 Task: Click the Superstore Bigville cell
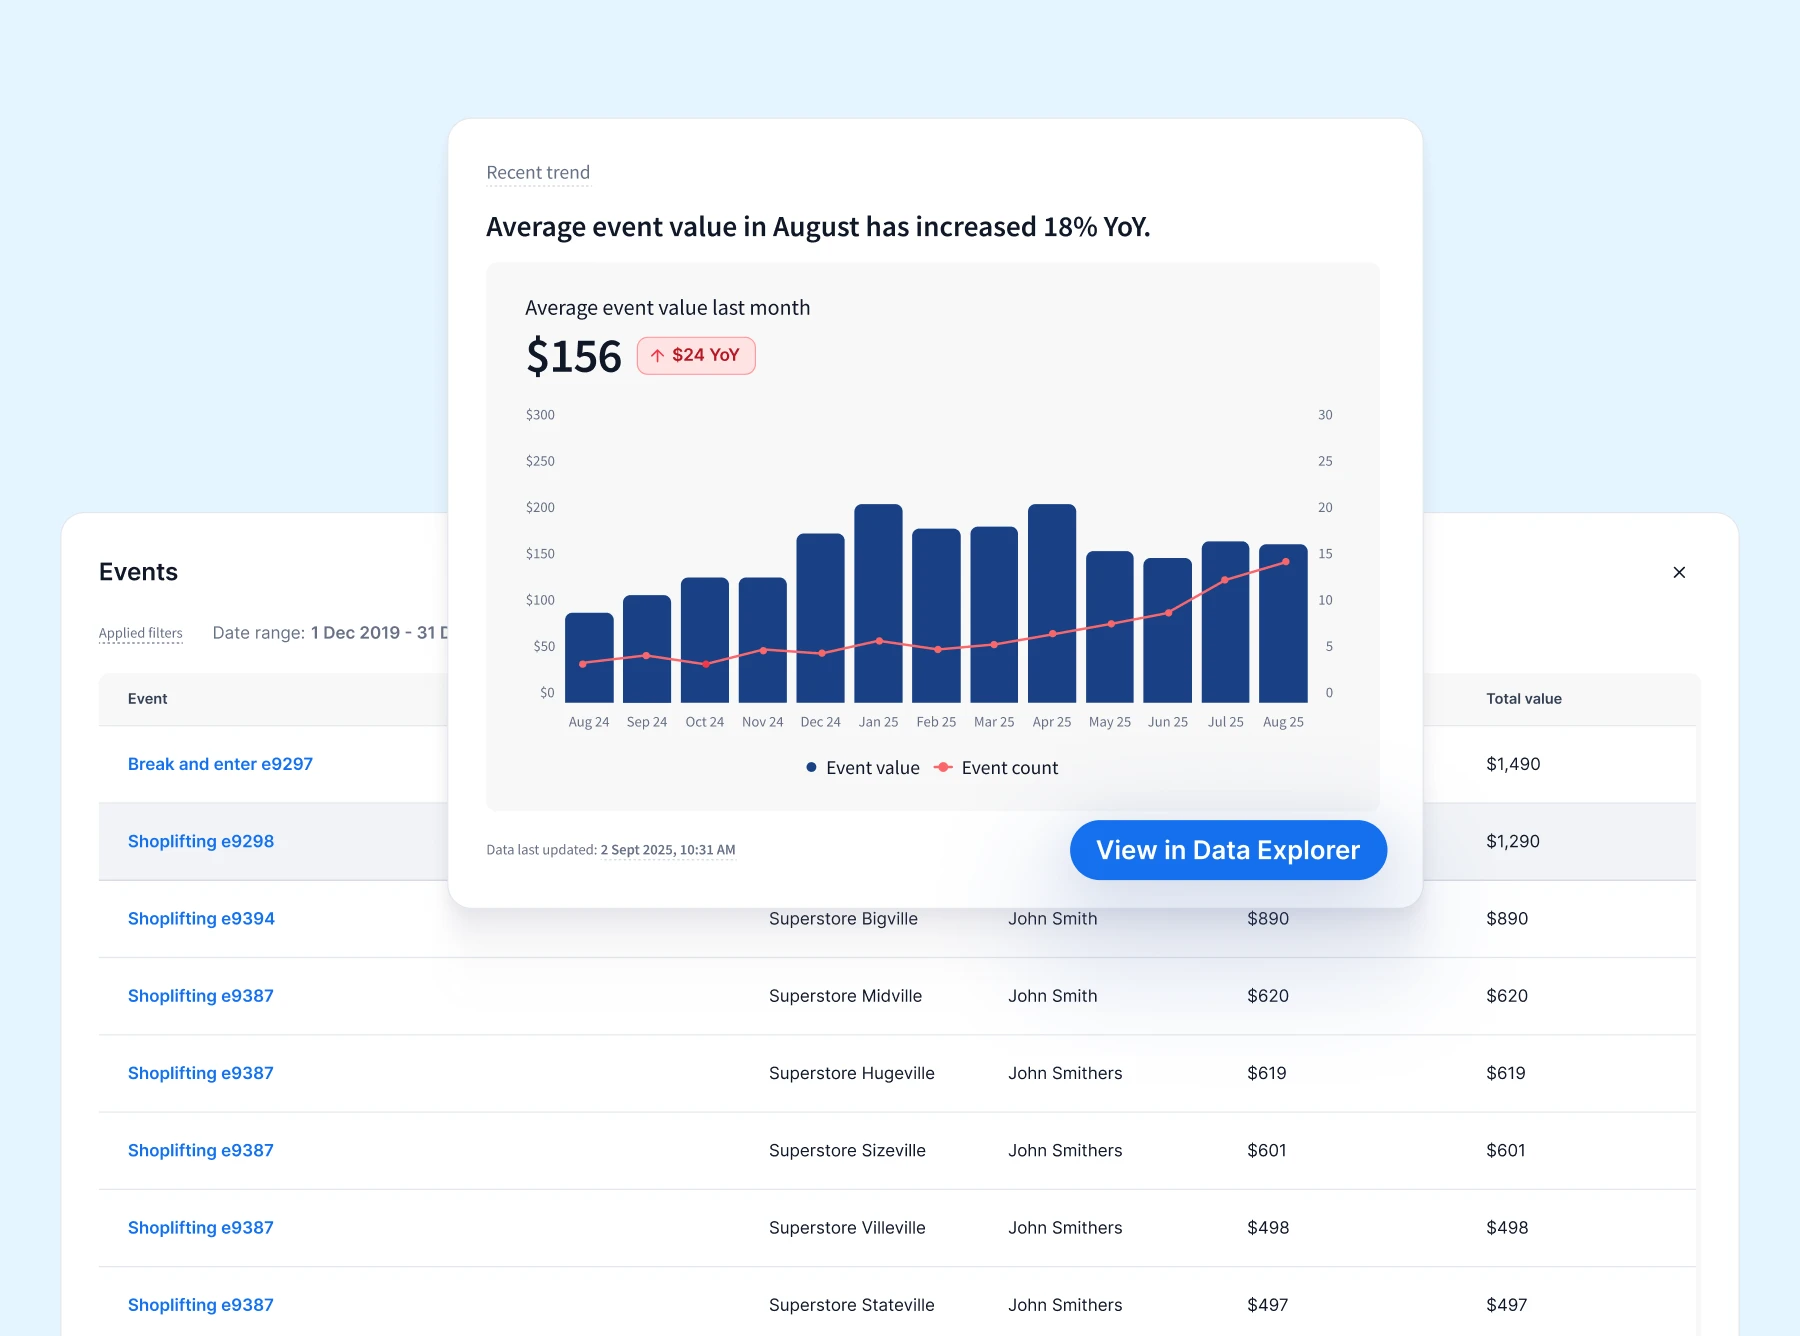point(843,919)
